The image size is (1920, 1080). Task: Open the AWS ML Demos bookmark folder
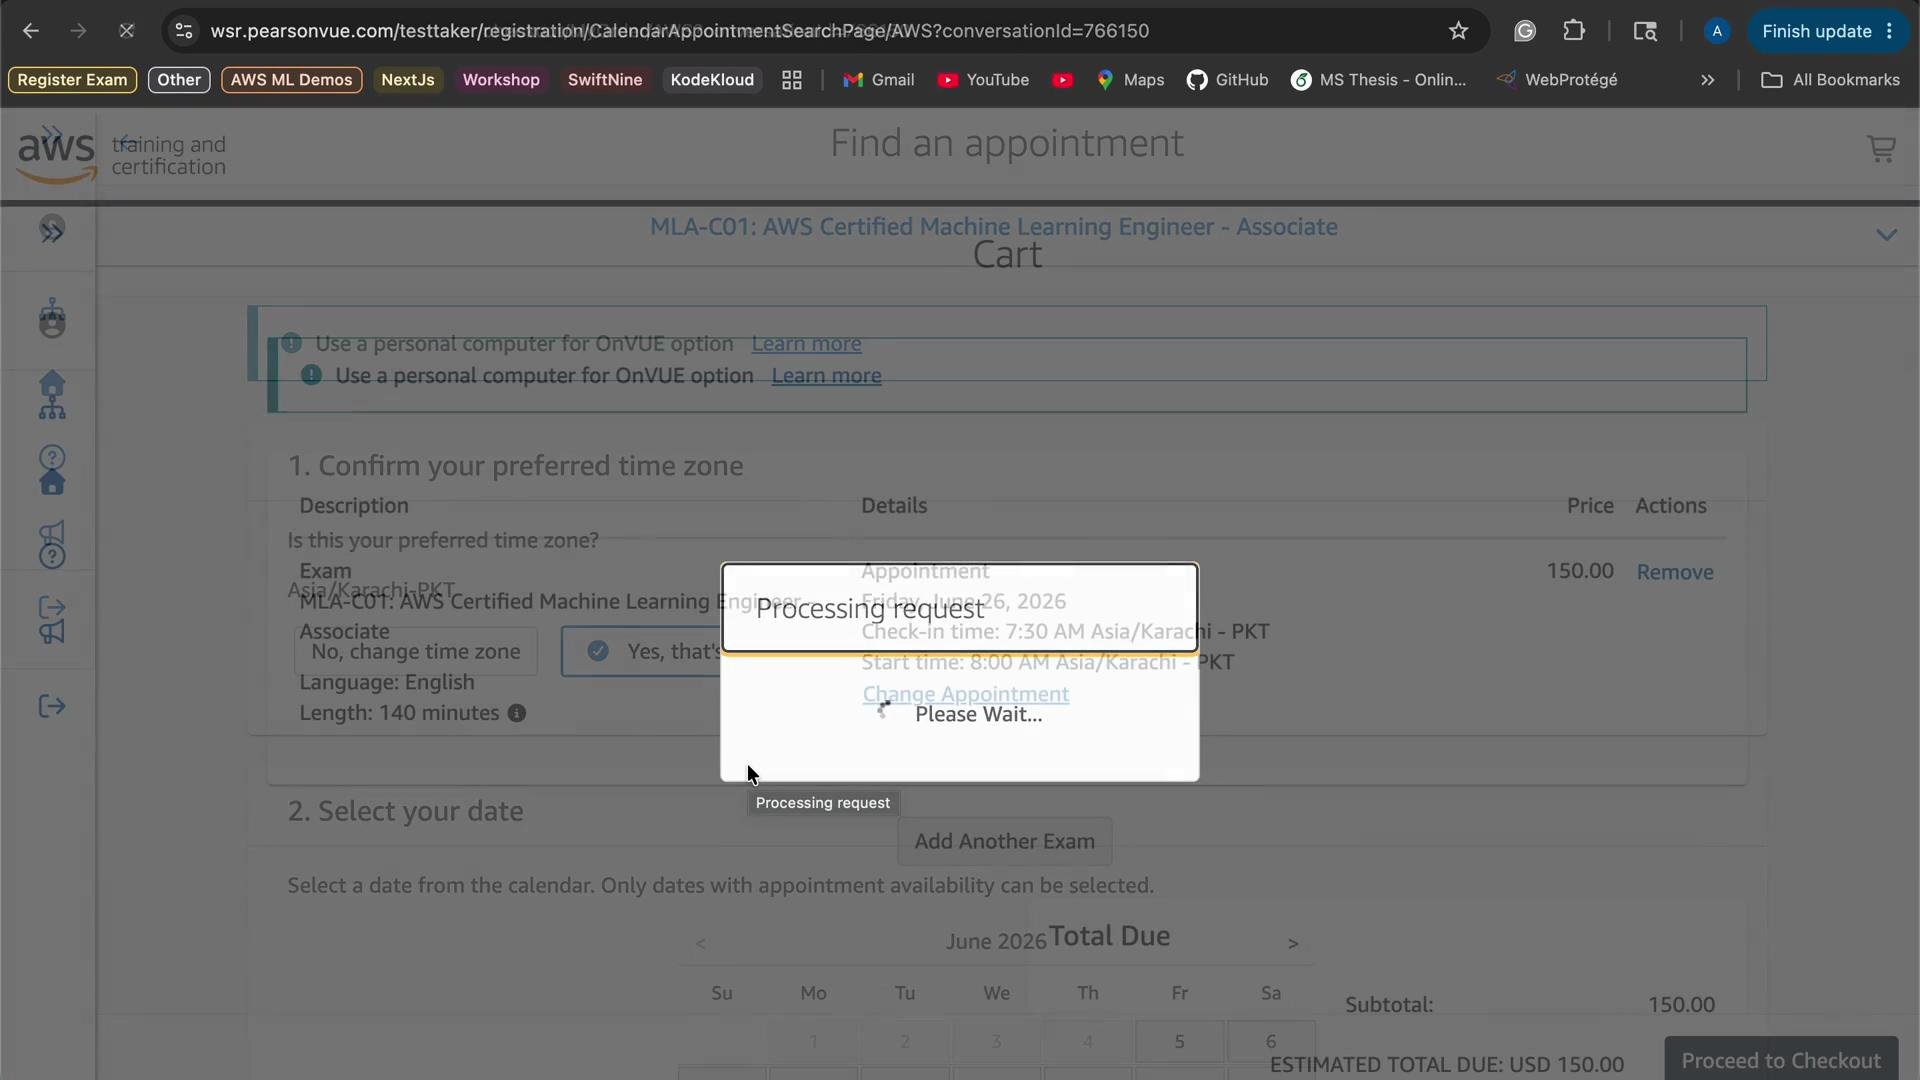tap(291, 80)
